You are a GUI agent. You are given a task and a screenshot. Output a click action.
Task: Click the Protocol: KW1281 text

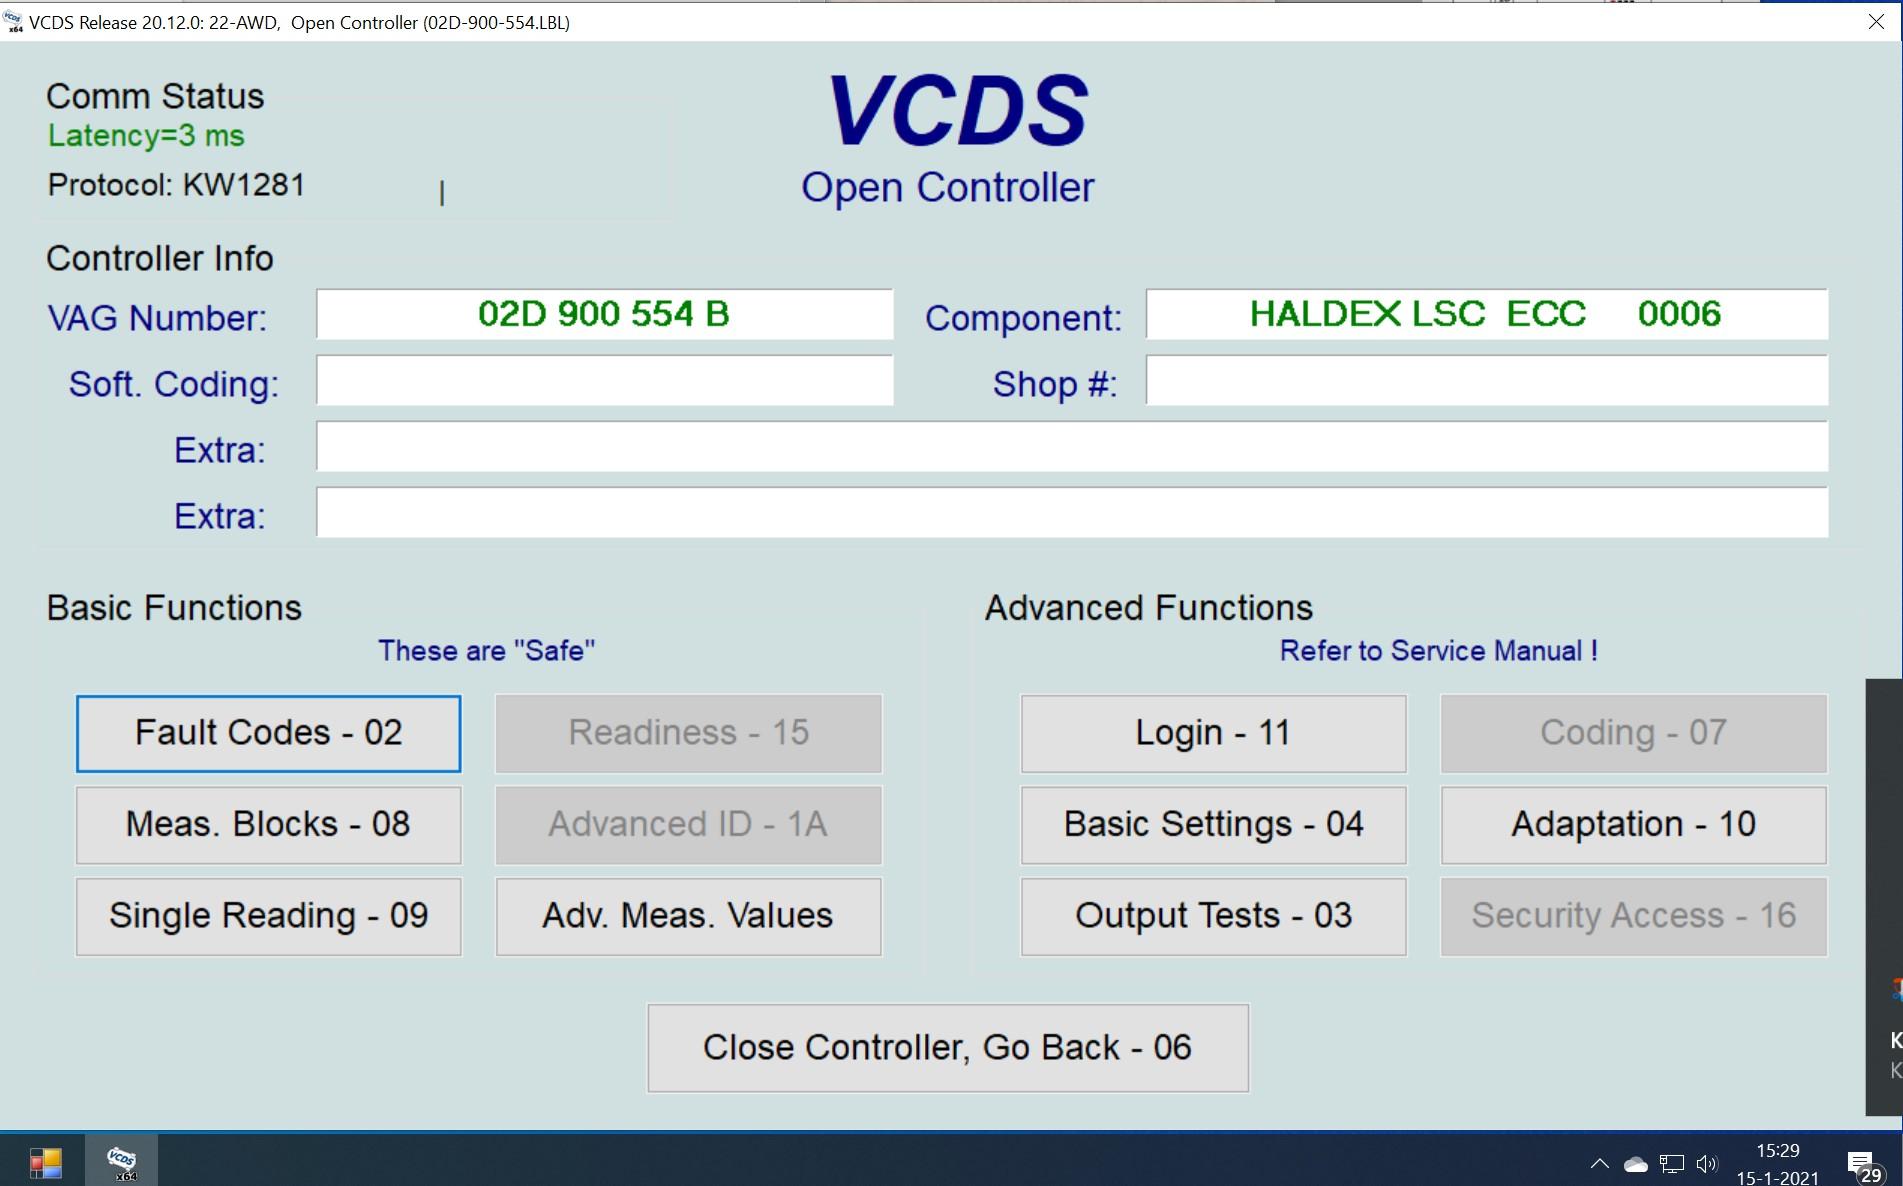click(x=176, y=185)
